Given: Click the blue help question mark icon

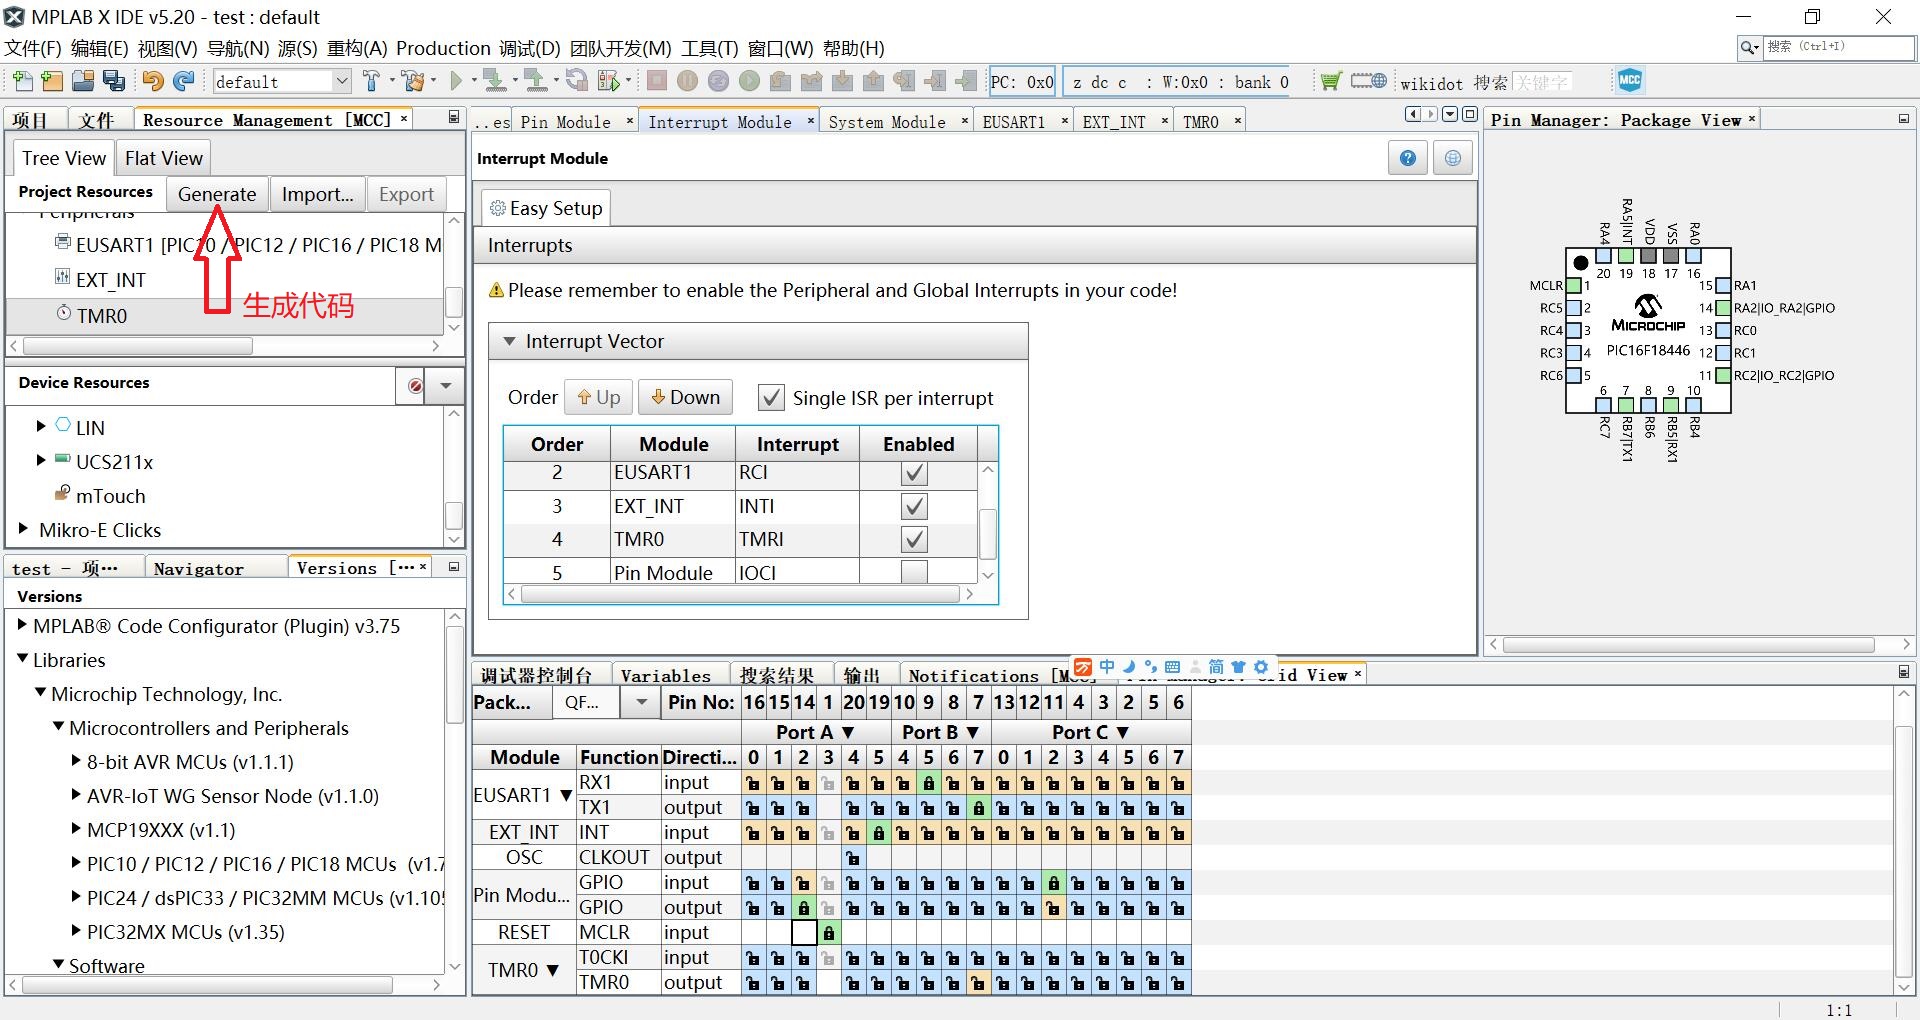Looking at the screenshot, I should [1408, 158].
